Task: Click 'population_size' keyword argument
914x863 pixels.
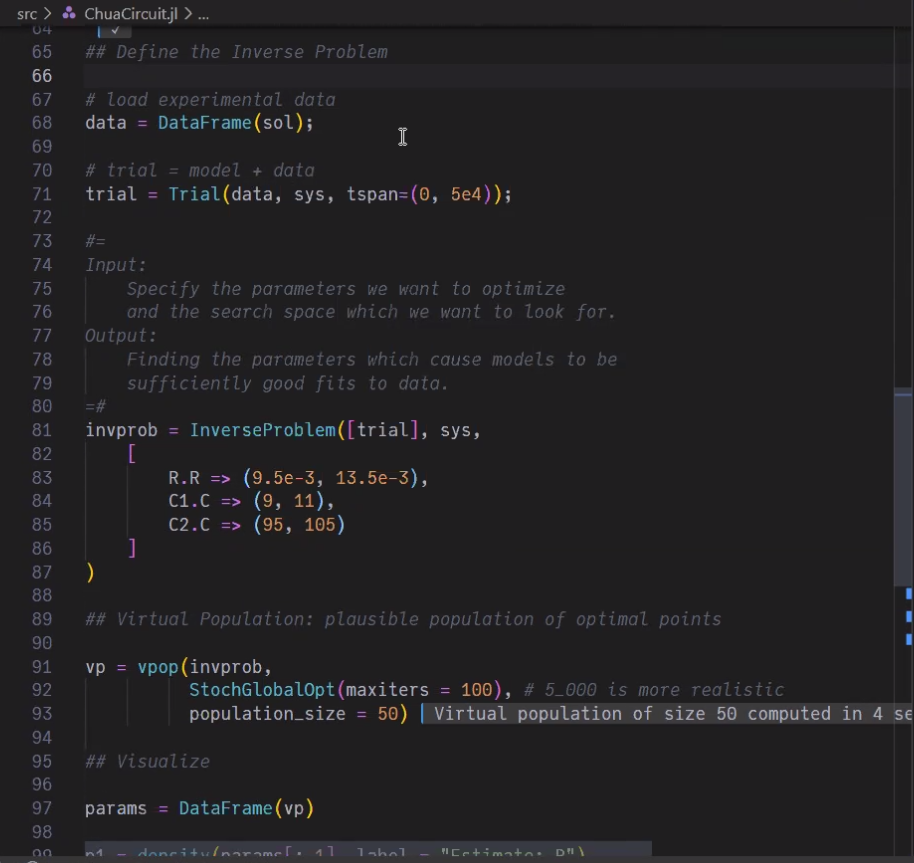Action: click(267, 714)
